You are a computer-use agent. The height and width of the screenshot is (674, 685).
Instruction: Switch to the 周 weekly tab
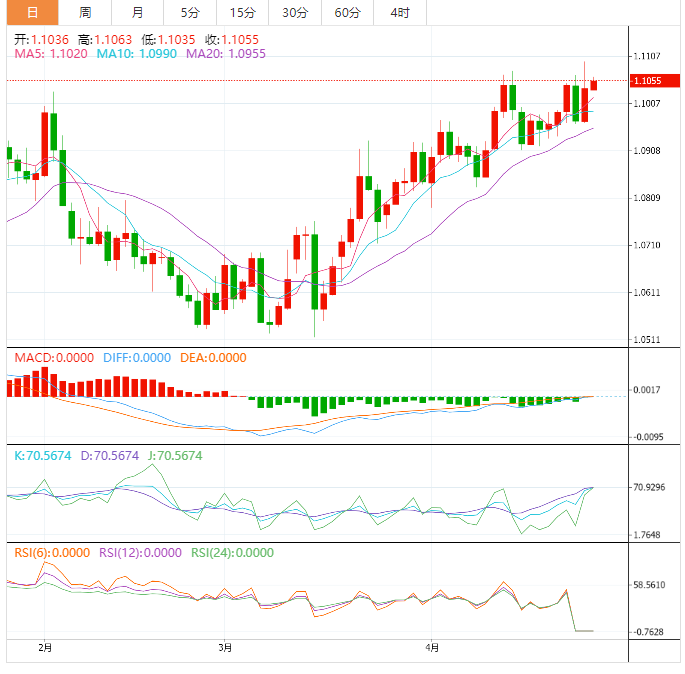(85, 13)
